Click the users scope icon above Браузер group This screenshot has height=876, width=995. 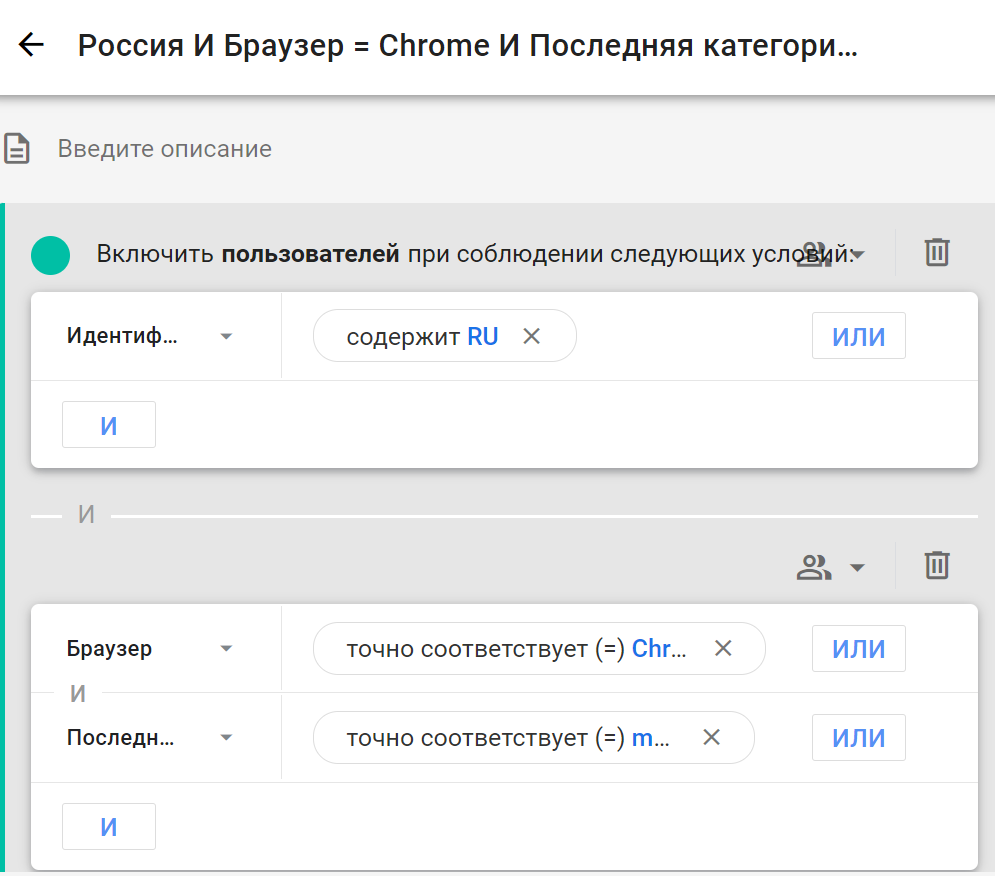coord(814,567)
